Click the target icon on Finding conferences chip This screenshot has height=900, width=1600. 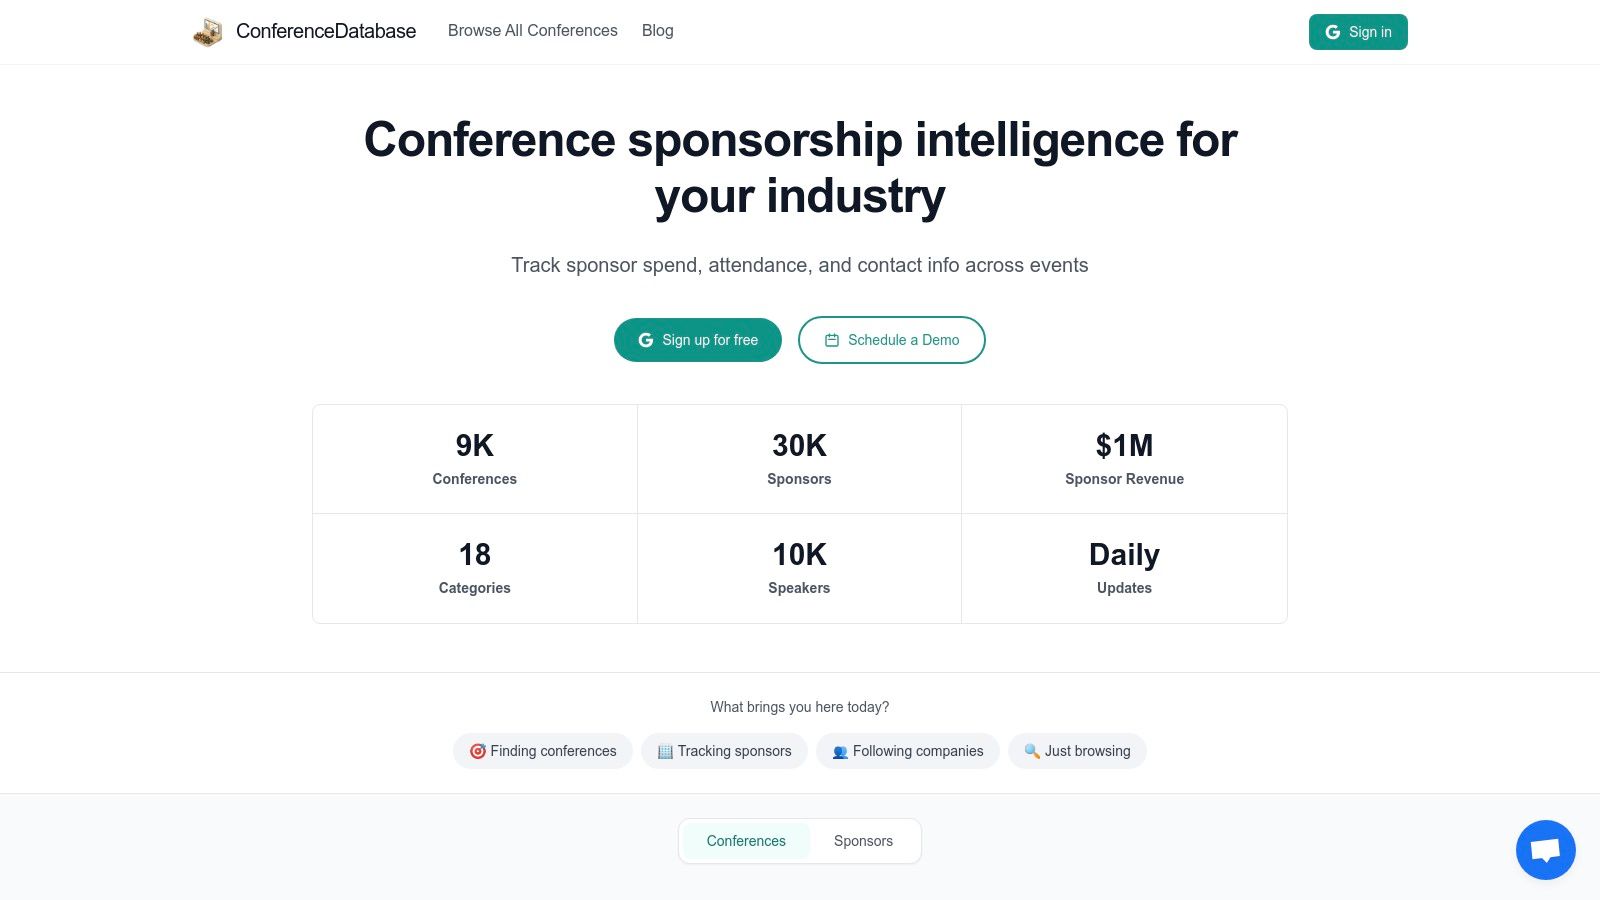478,751
